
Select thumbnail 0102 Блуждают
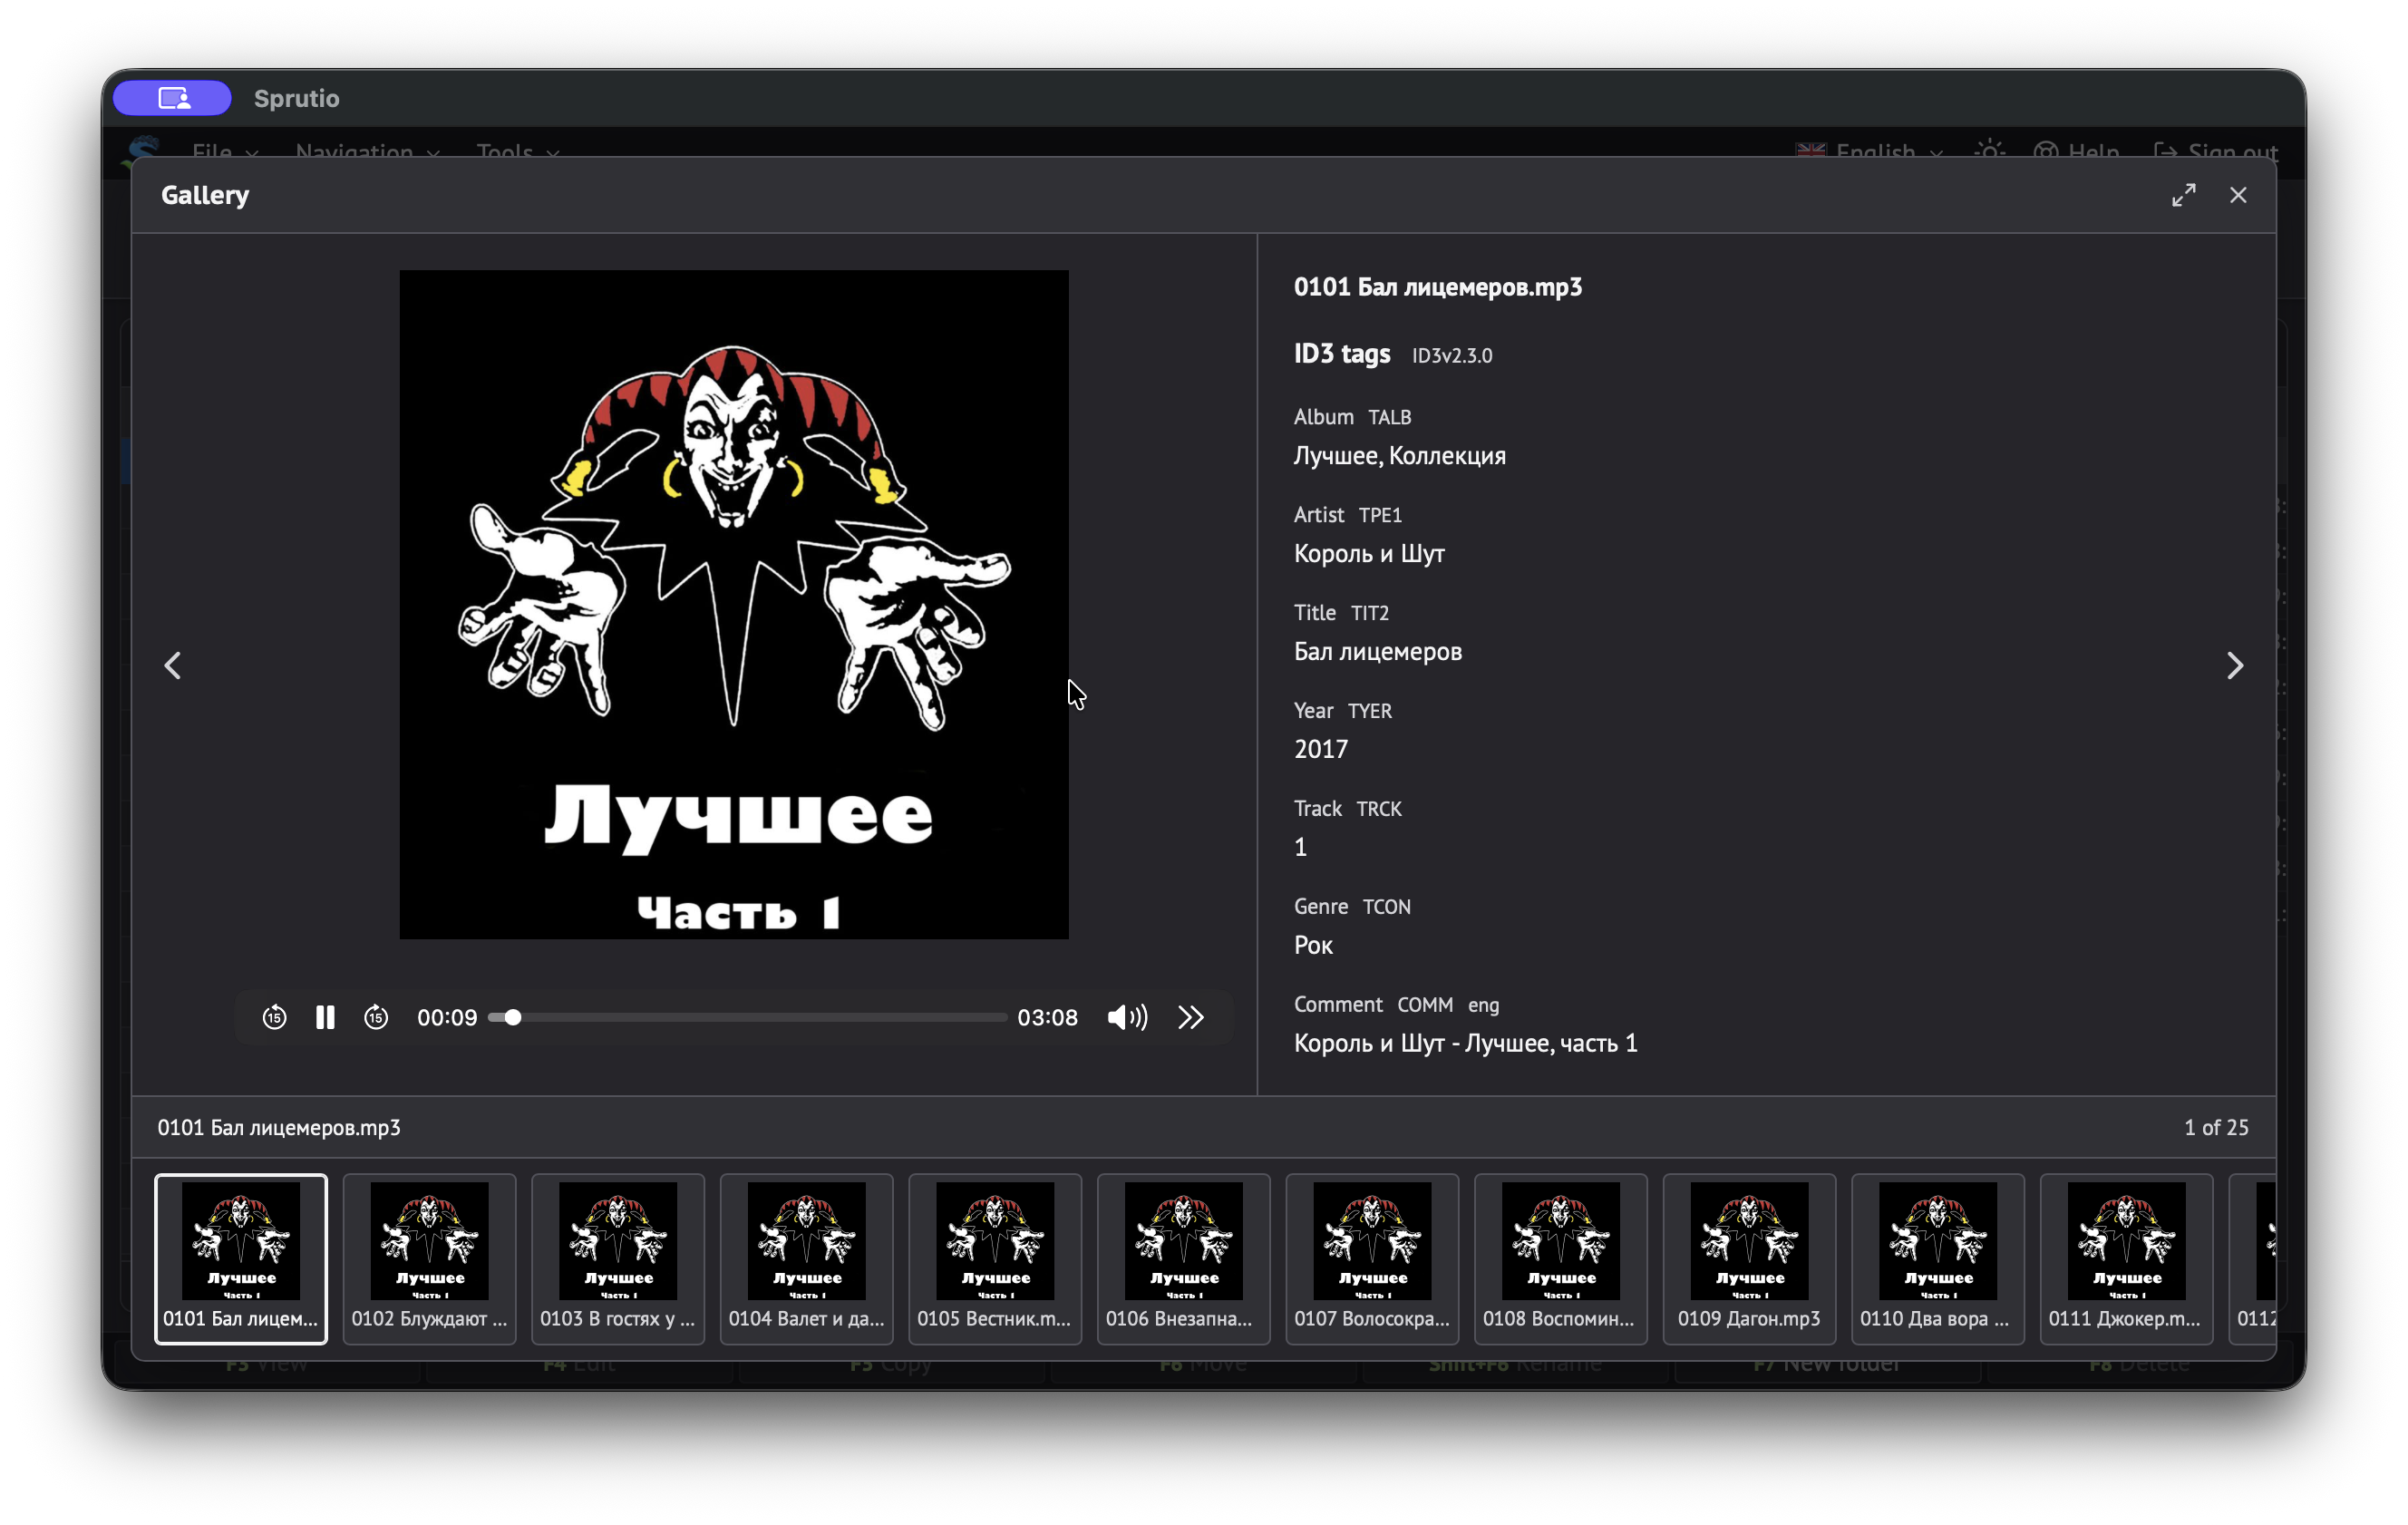coord(429,1259)
